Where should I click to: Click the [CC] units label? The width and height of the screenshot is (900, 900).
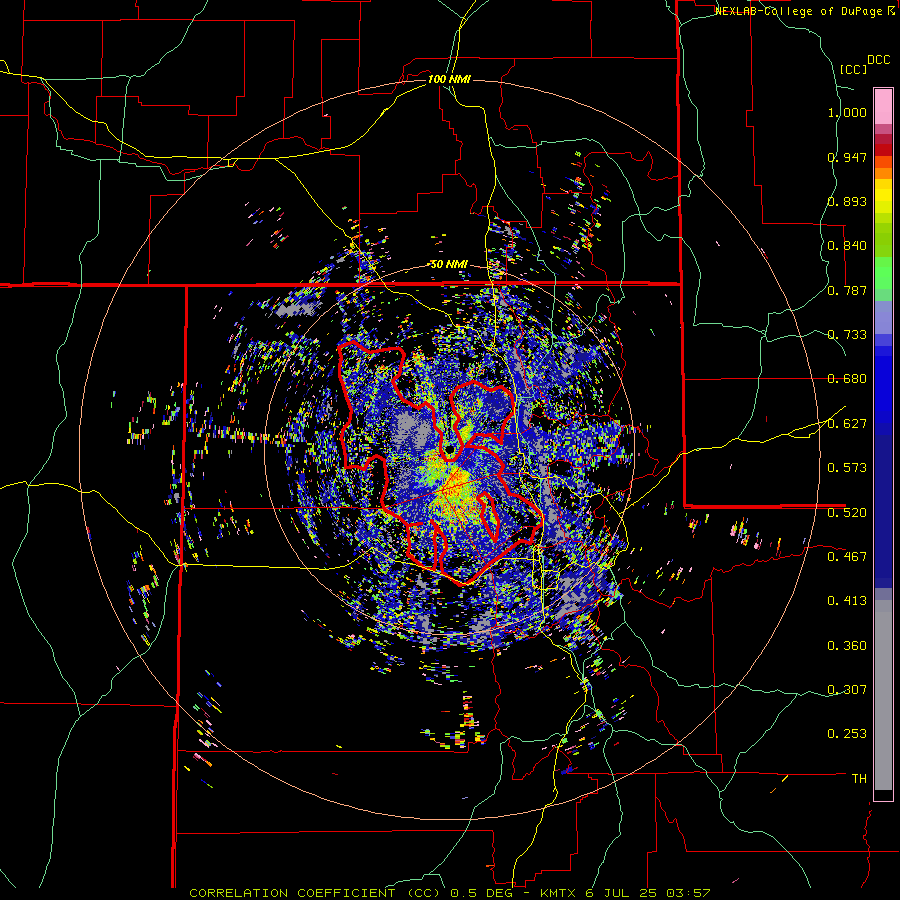pyautogui.click(x=853, y=69)
